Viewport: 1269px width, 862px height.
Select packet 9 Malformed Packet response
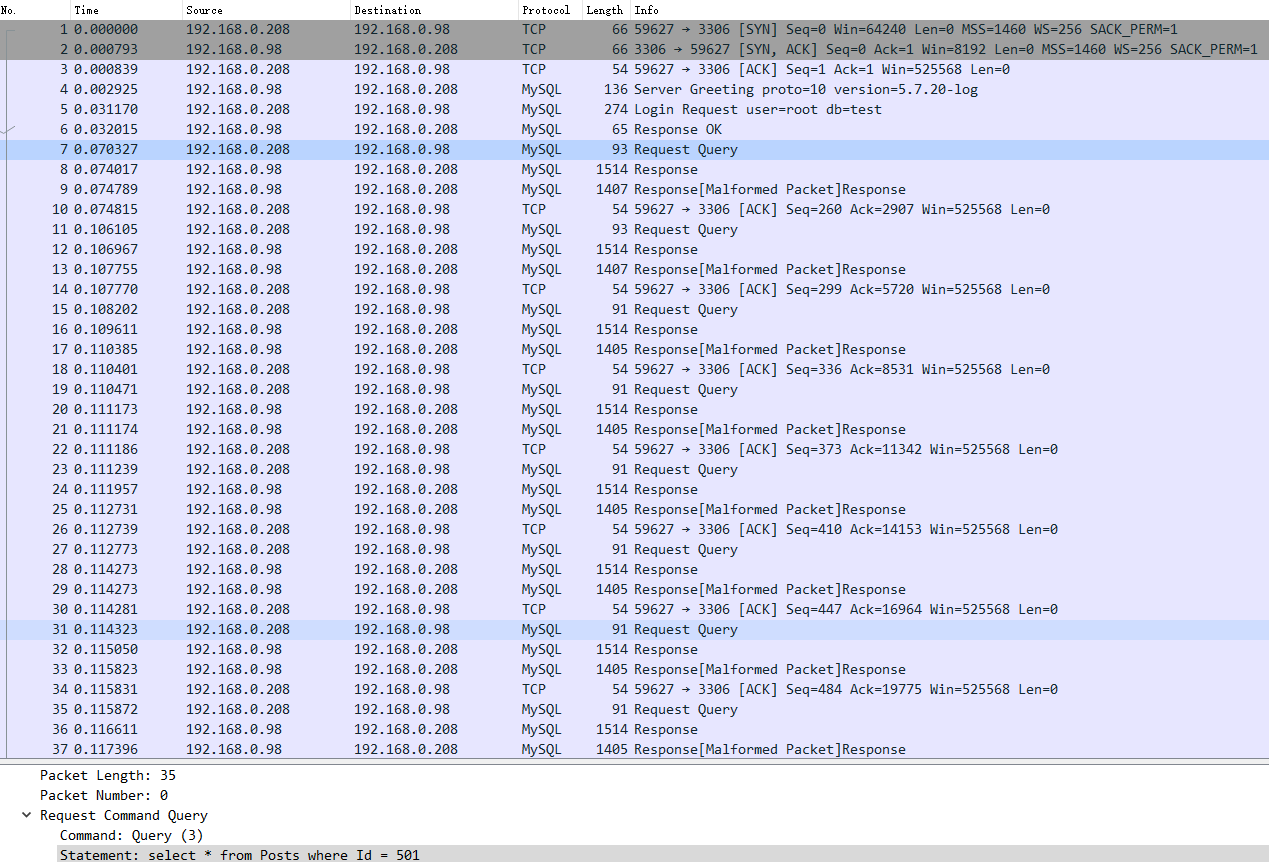pos(634,189)
